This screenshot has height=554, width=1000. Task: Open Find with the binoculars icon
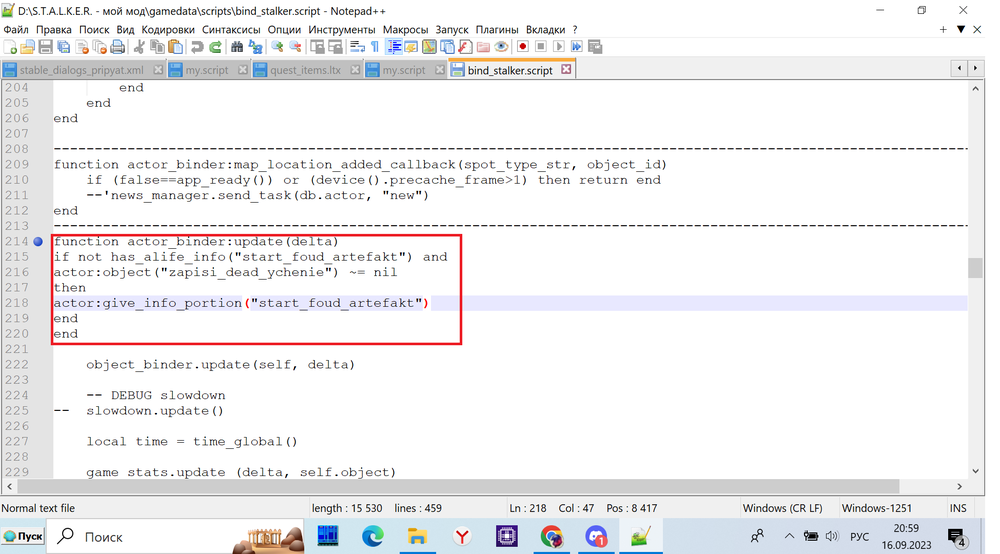pyautogui.click(x=237, y=47)
